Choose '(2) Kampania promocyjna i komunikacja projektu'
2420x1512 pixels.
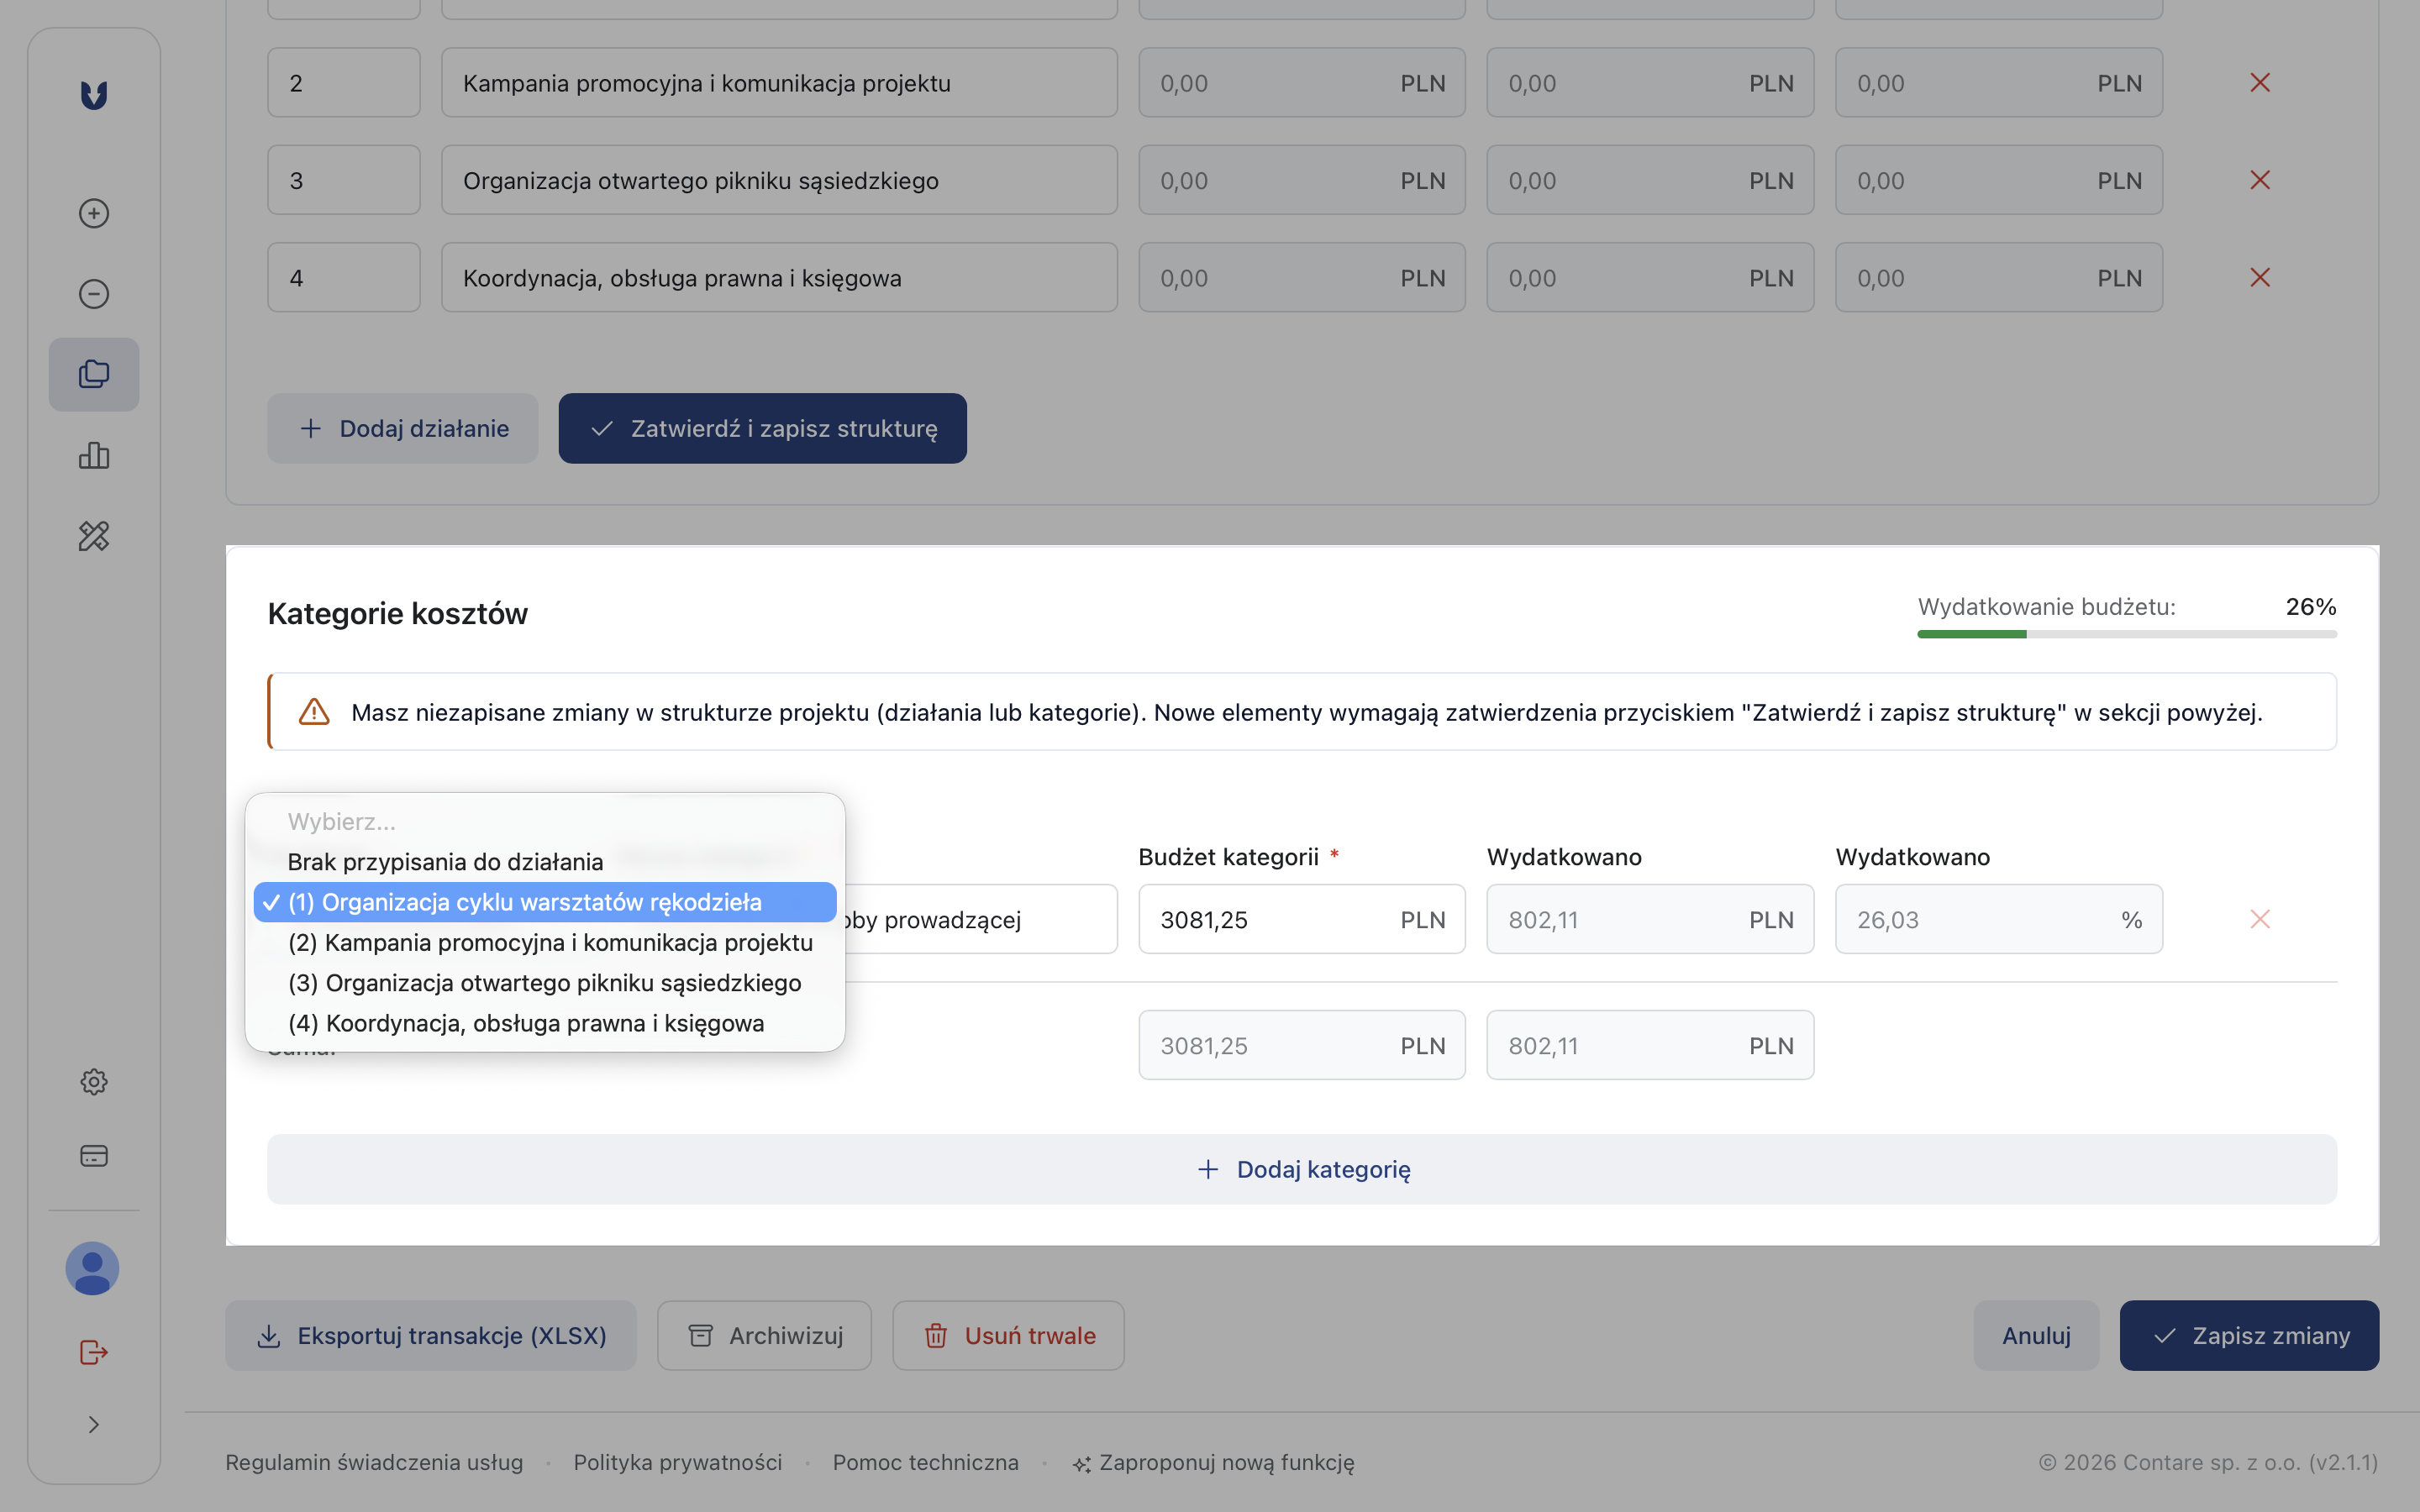pos(550,943)
